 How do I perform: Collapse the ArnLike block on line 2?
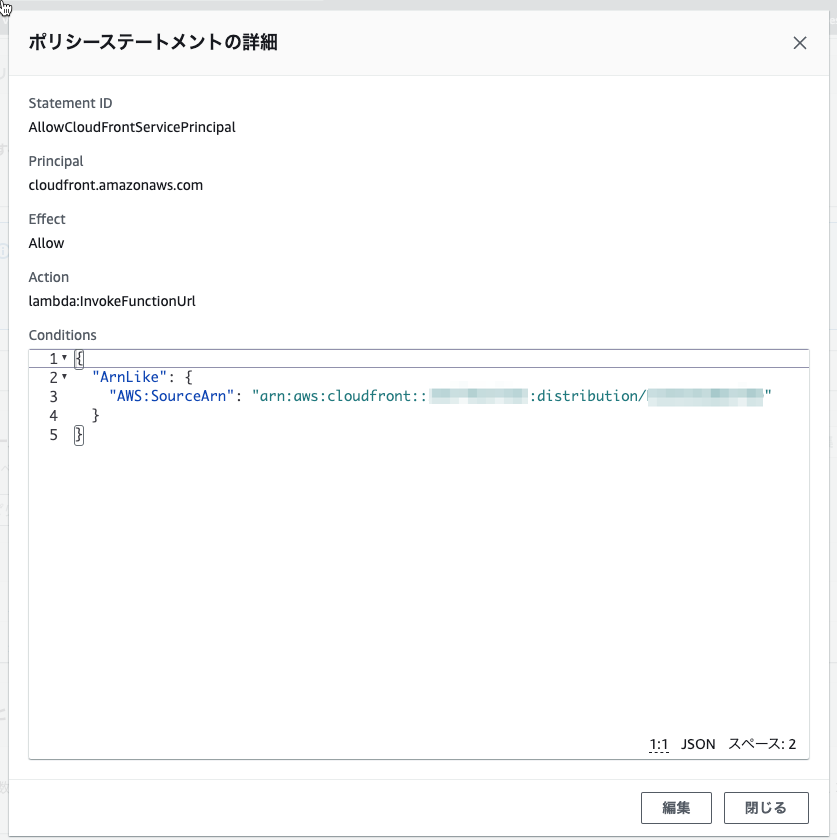click(x=65, y=377)
